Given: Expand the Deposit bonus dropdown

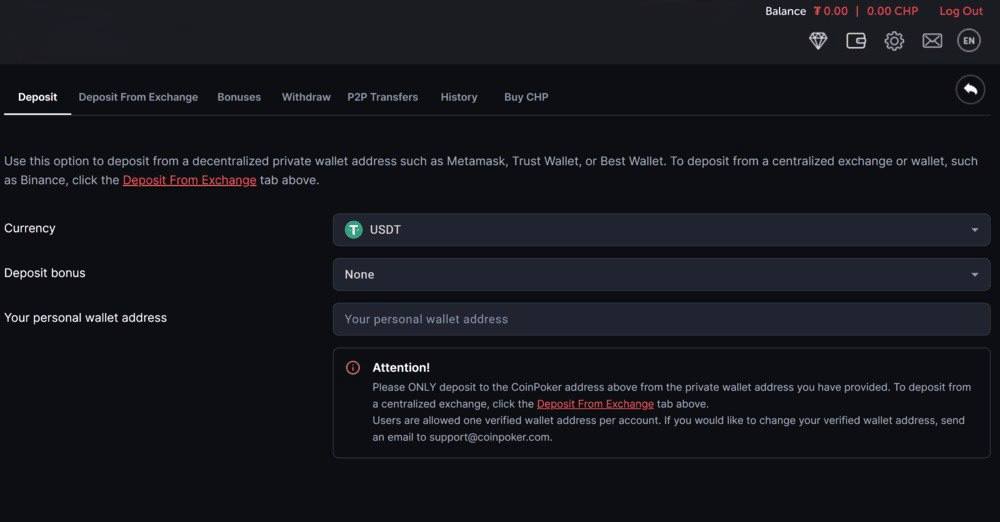Looking at the screenshot, I should tap(661, 274).
